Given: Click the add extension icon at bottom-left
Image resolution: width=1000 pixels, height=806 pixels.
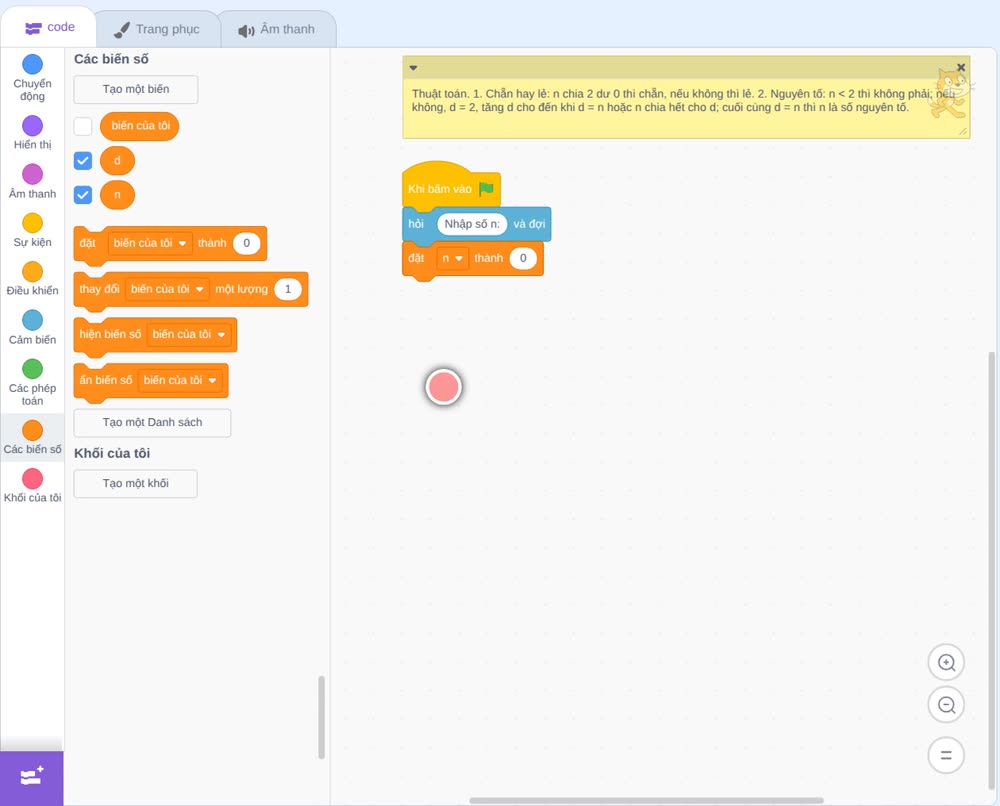Looking at the screenshot, I should click(x=32, y=777).
